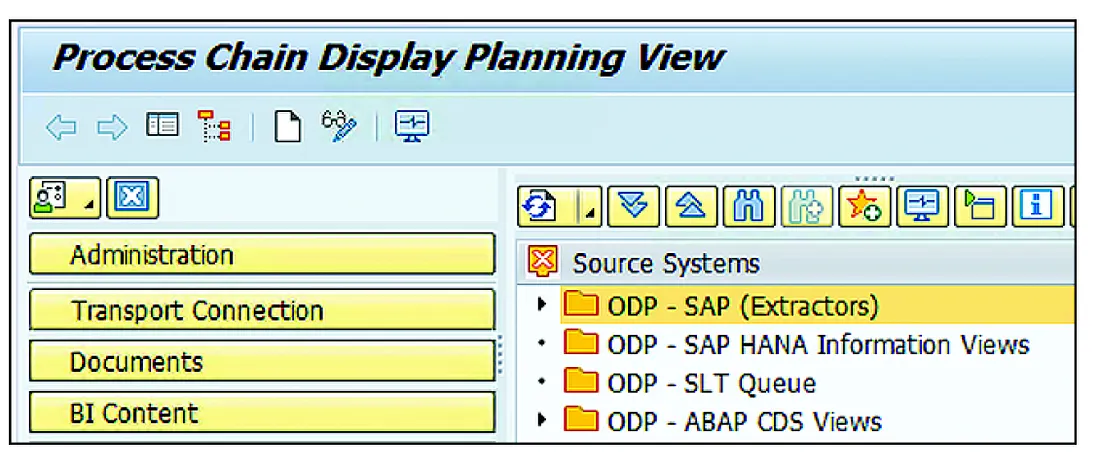Create new with the blank page icon
The width and height of the screenshot is (1100, 467).
(286, 127)
